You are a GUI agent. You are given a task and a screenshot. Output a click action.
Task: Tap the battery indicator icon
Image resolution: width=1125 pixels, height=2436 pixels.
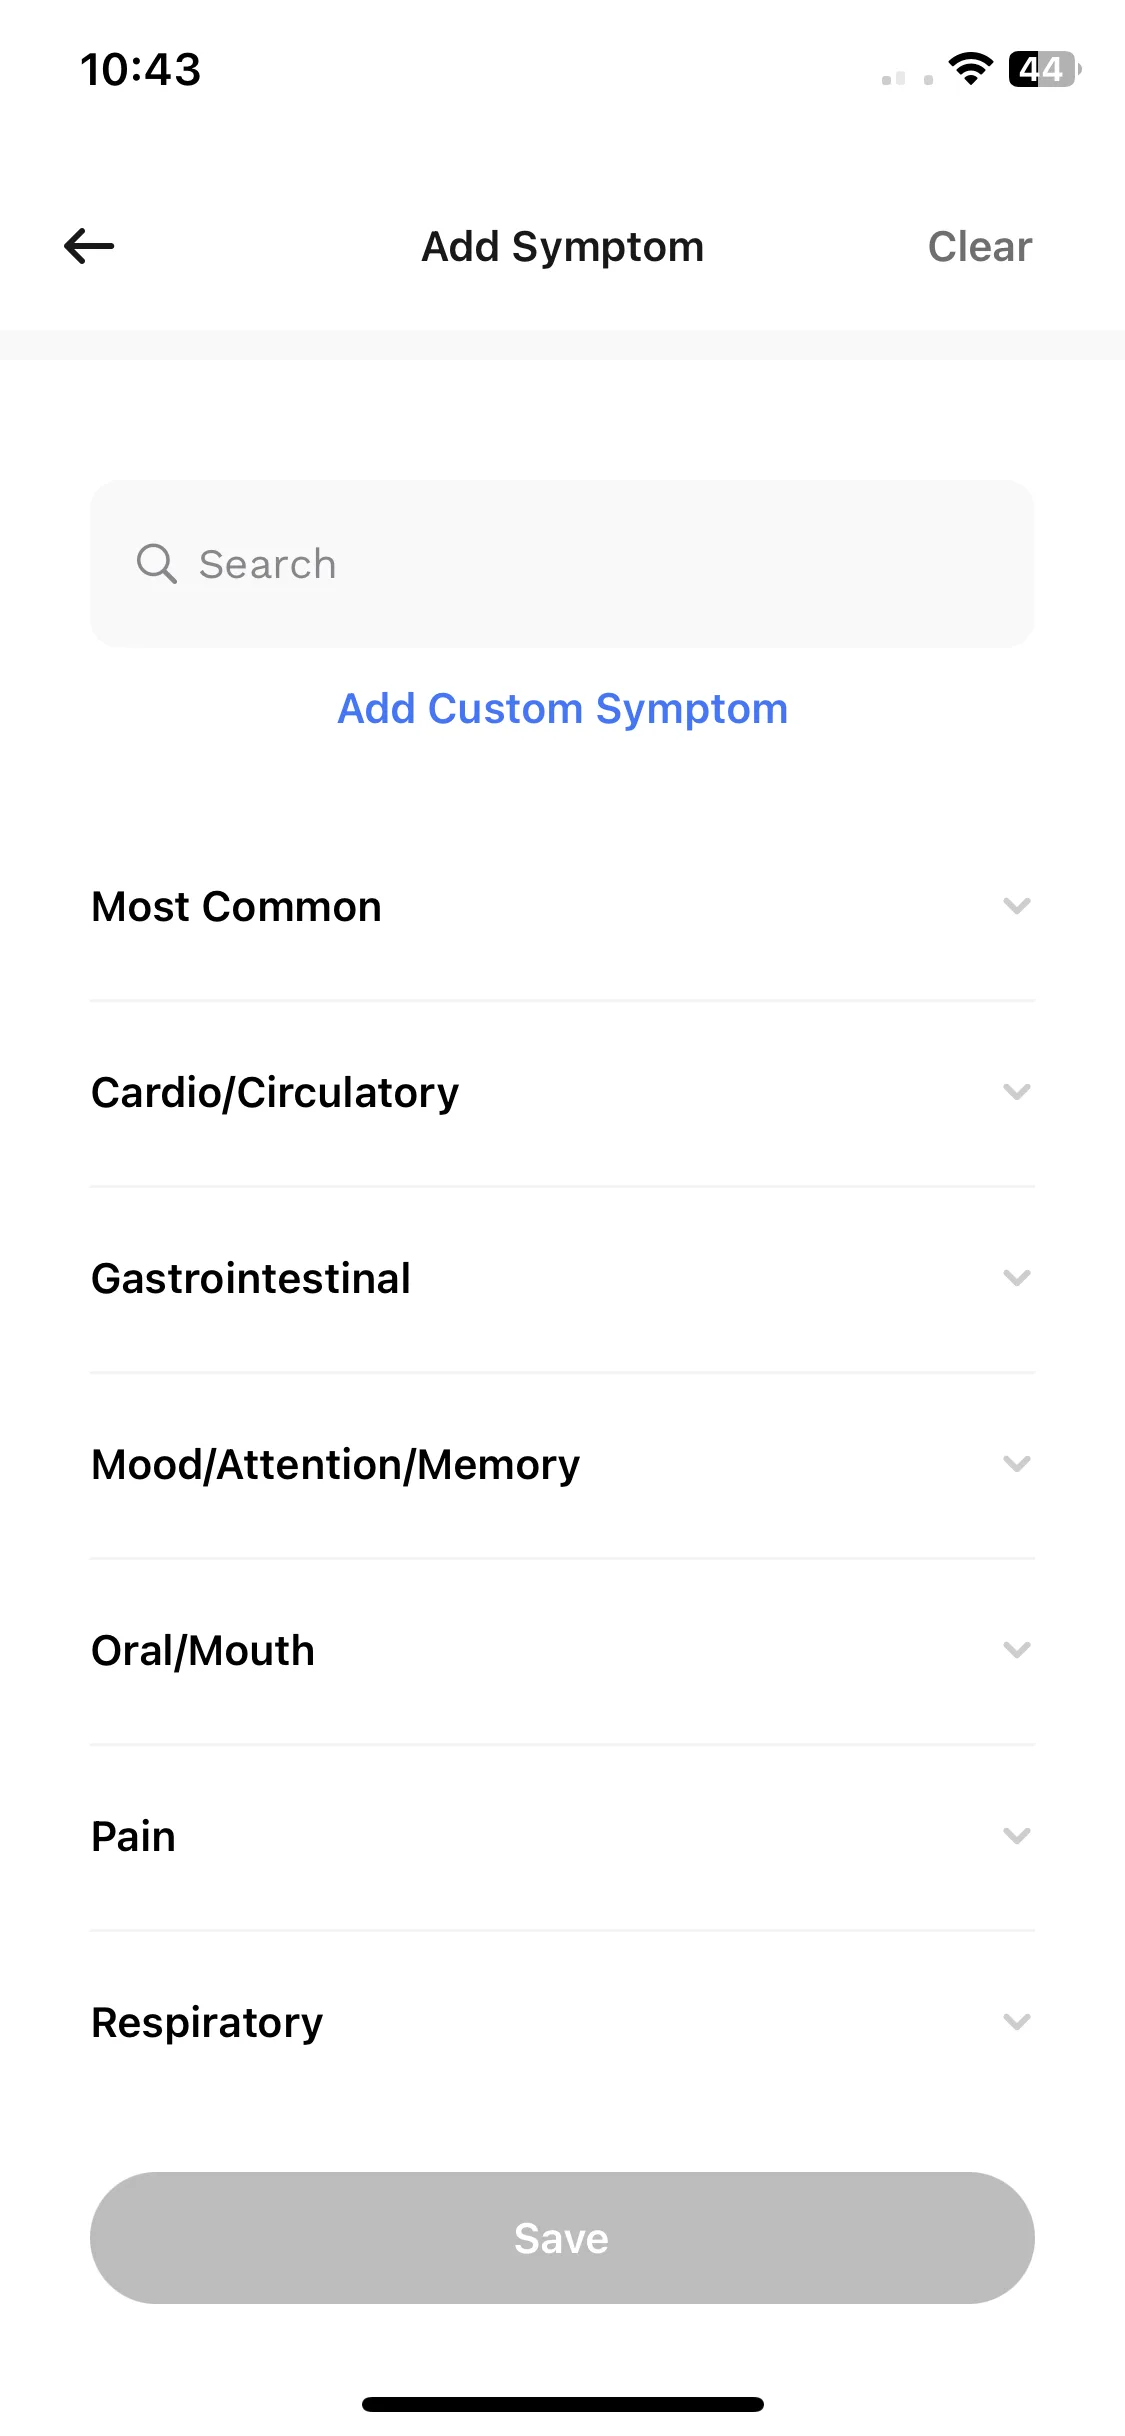1045,69
